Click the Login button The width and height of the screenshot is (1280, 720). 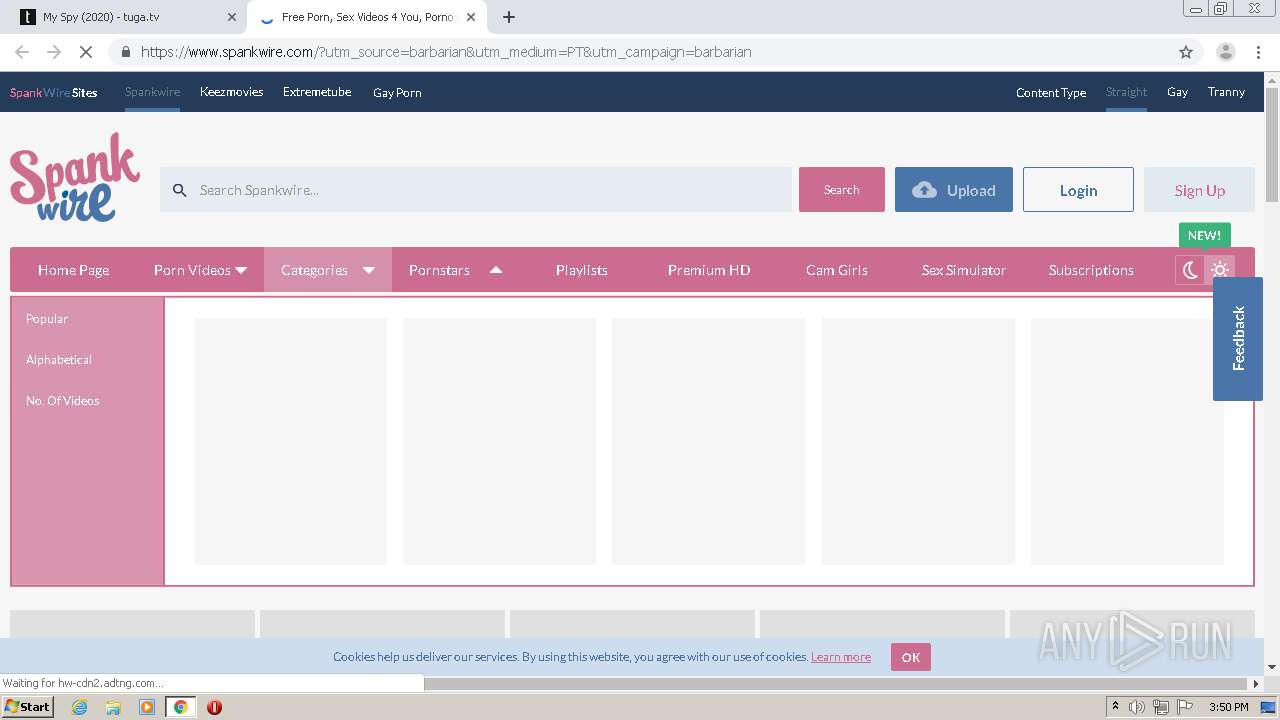click(1078, 190)
